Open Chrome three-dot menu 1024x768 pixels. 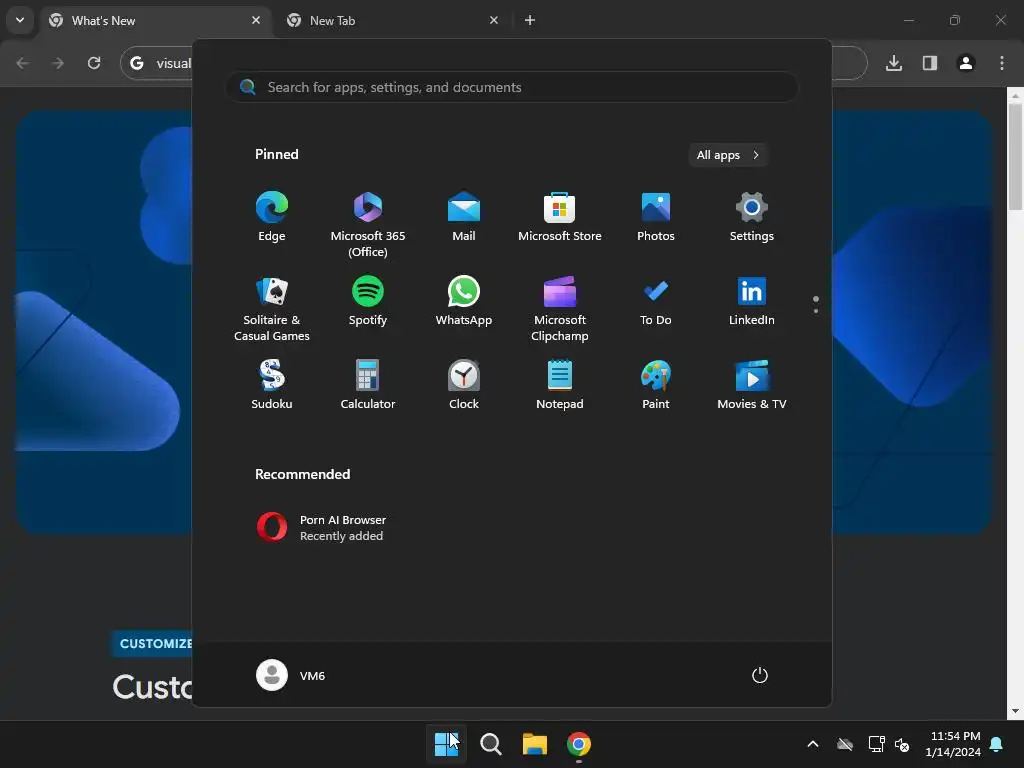tap(1002, 63)
